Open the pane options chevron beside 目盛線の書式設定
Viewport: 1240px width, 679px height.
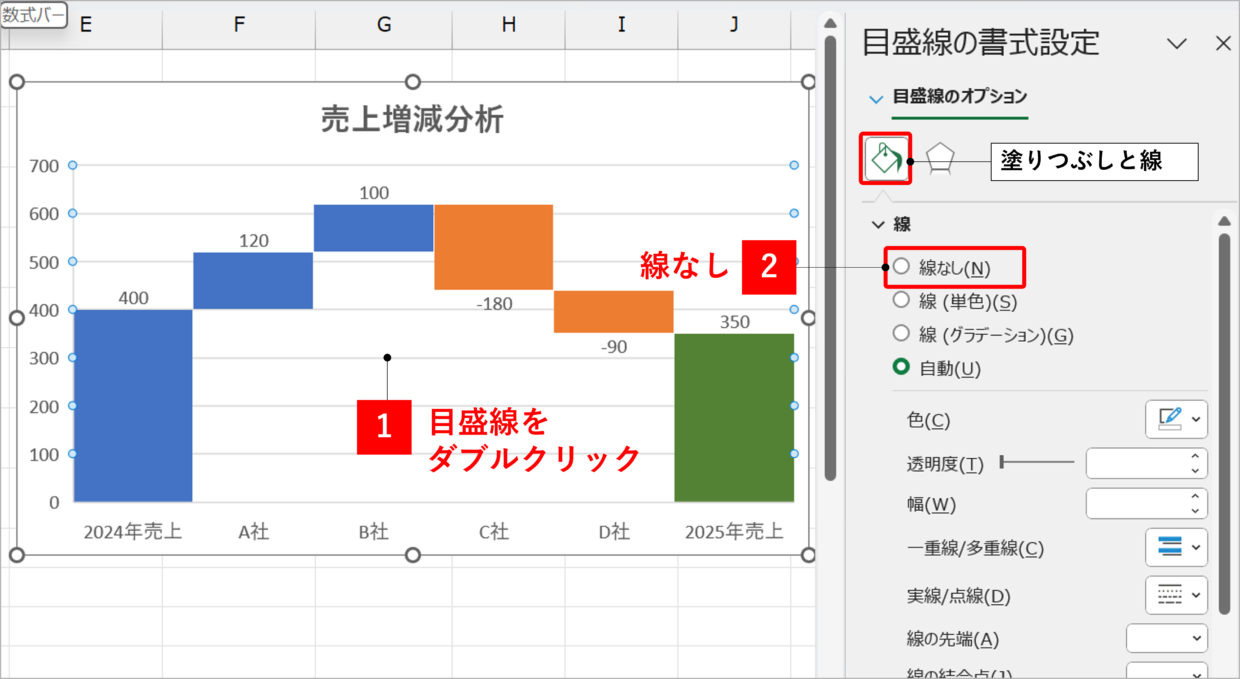coord(1175,43)
